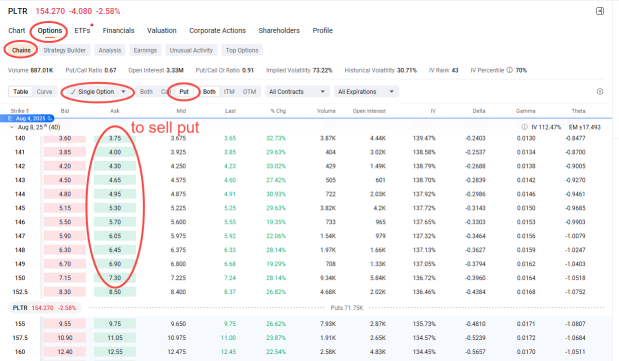Click bid 5.15 for strike 145
Image resolution: width=619 pixels, height=361 pixels.
[65, 208]
